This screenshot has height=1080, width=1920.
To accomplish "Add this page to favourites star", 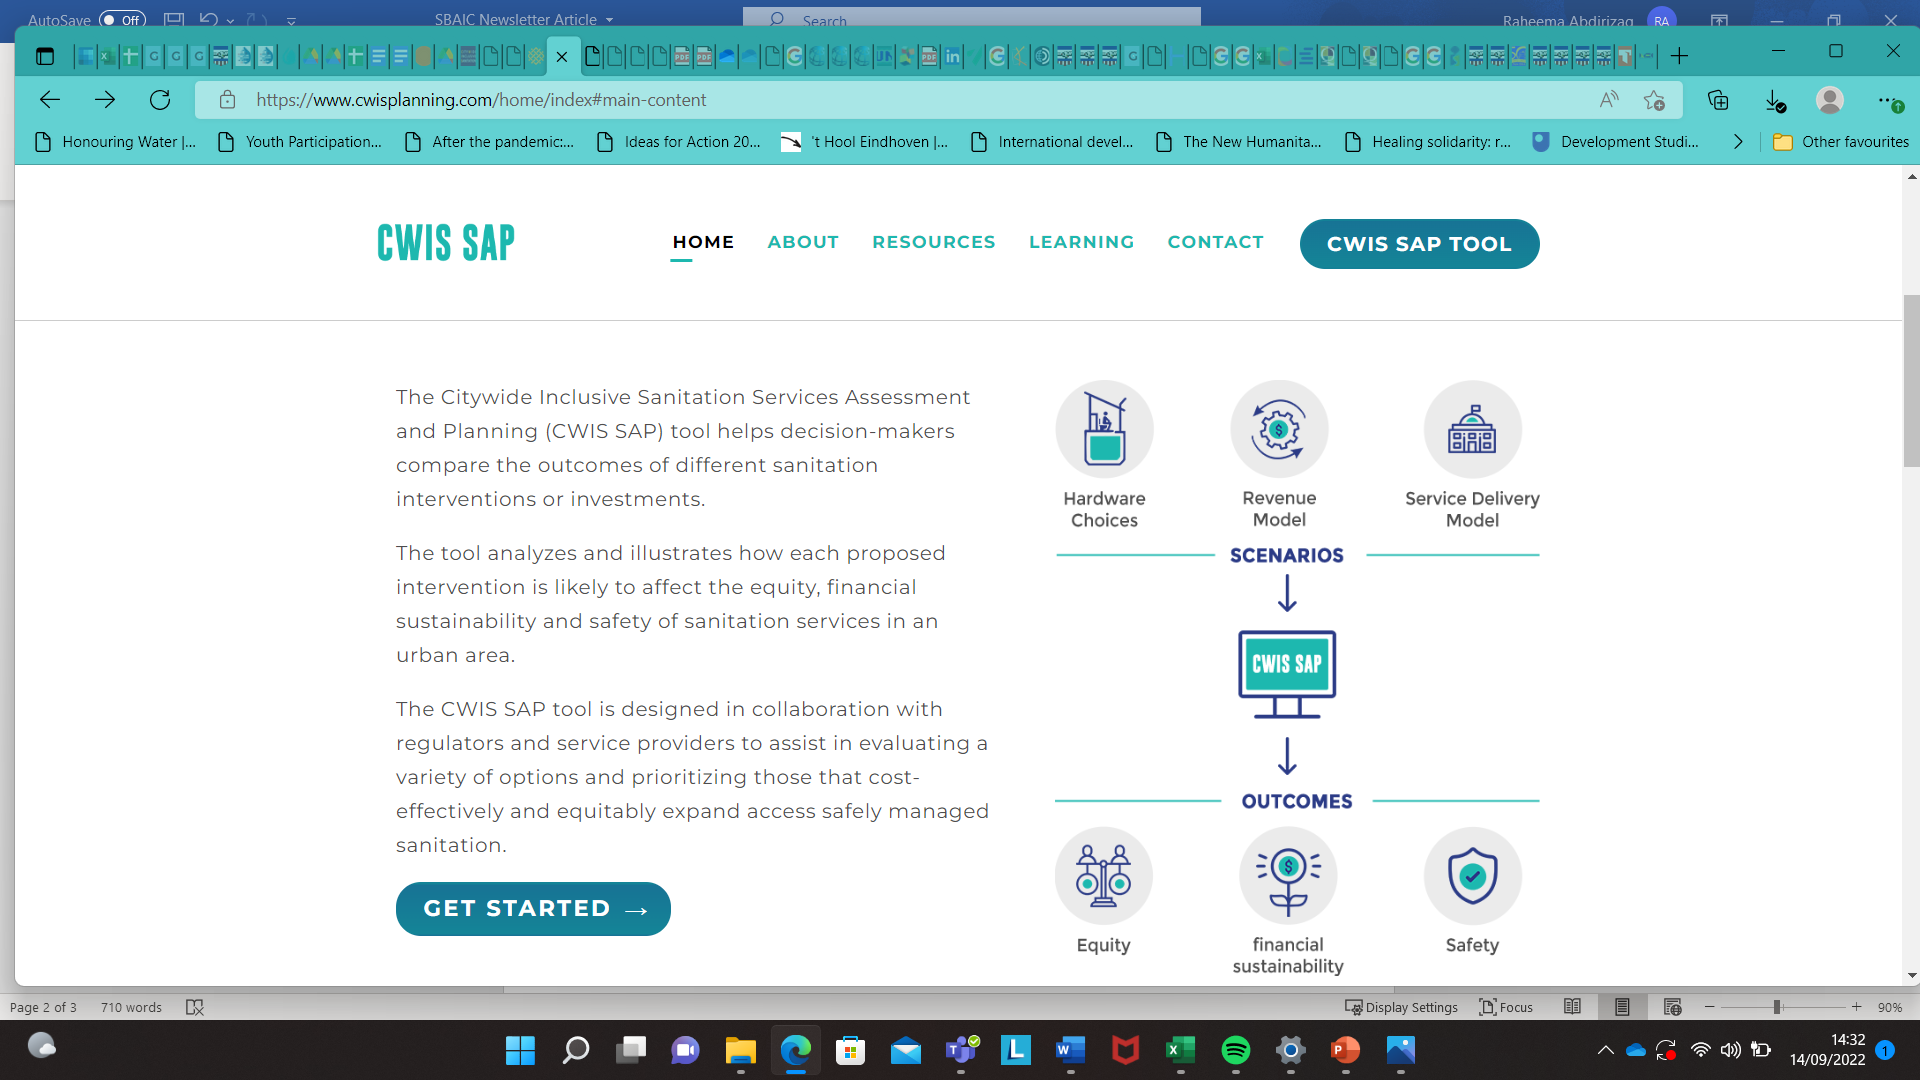I will 1654,100.
